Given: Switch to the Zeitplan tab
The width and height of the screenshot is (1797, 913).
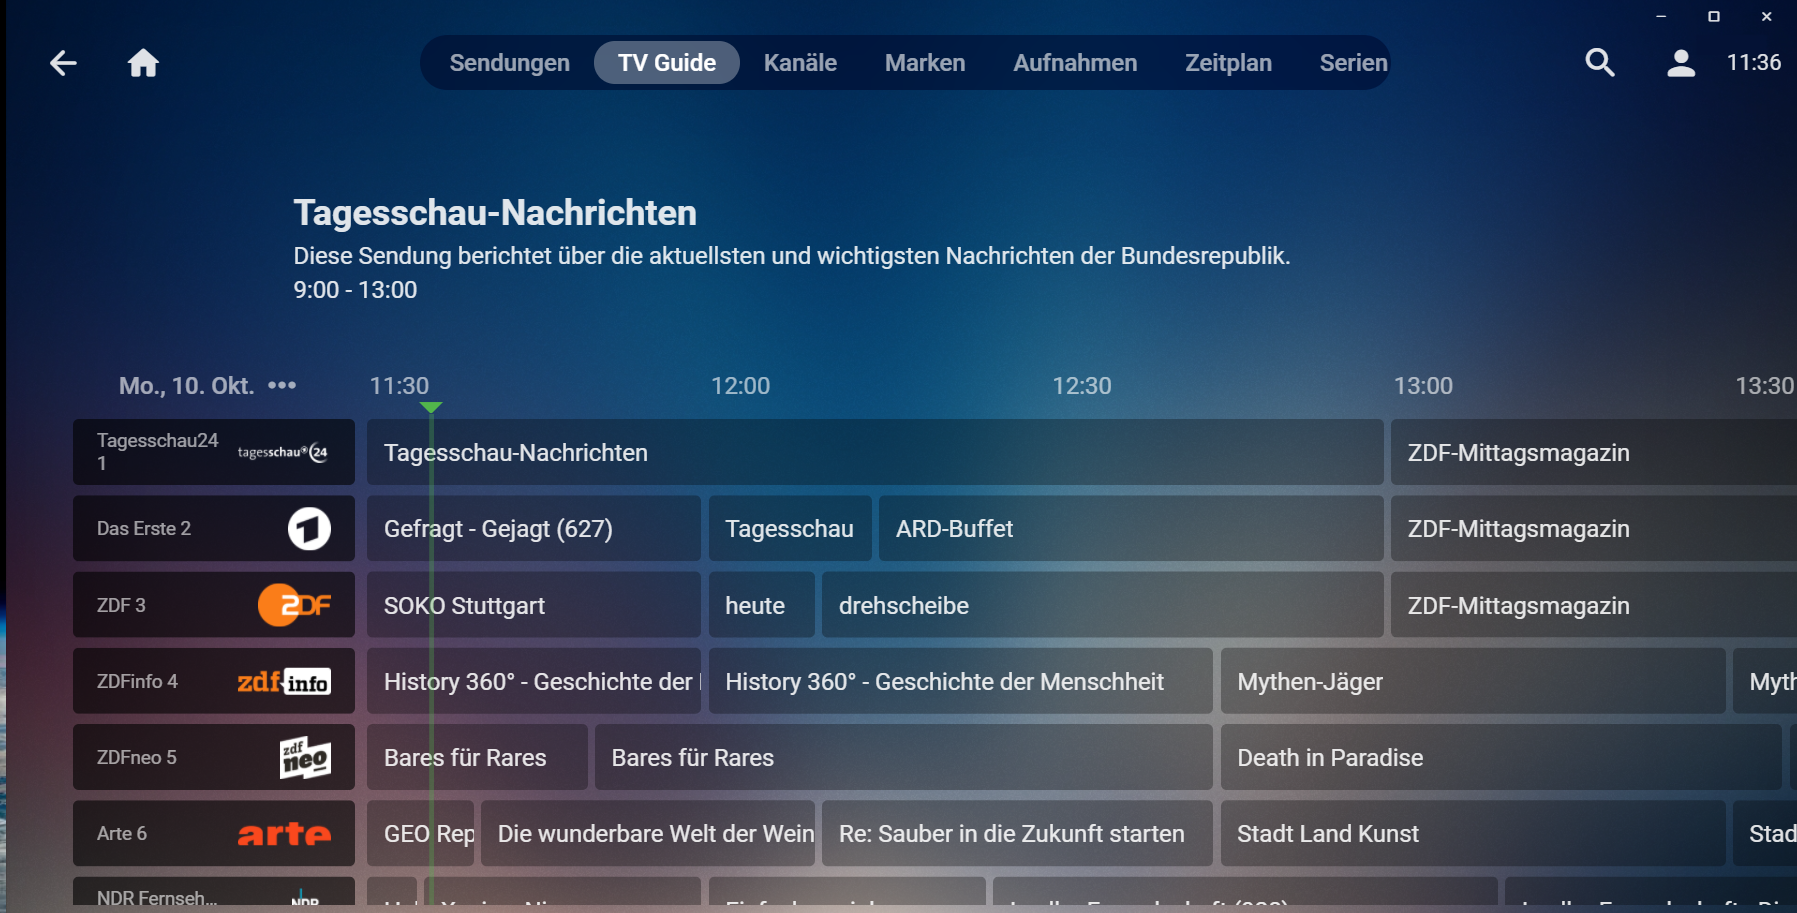Looking at the screenshot, I should 1228,63.
